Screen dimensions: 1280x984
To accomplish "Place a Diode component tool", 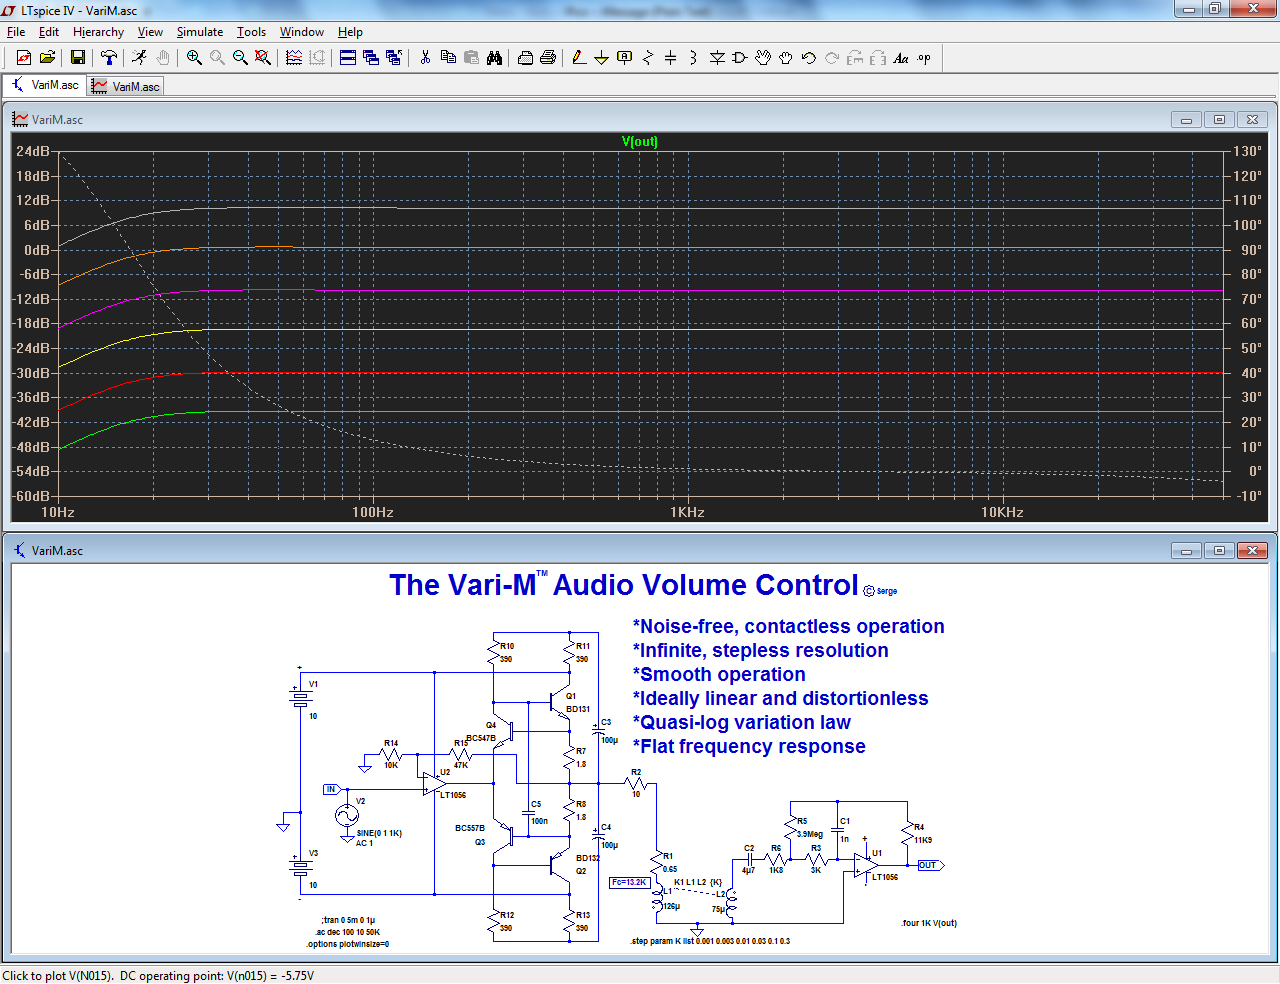I will 717,58.
